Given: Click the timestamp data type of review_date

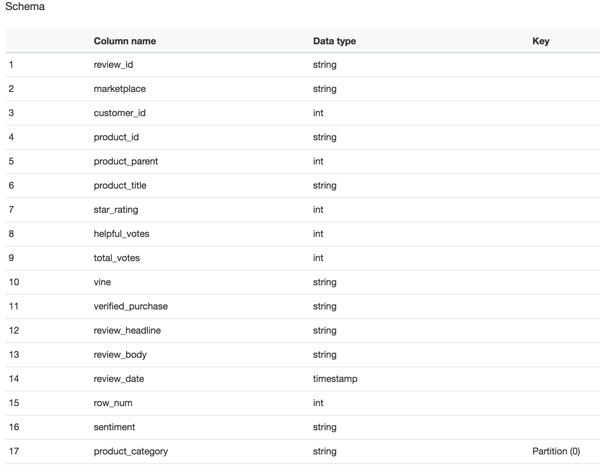Looking at the screenshot, I should [335, 379].
